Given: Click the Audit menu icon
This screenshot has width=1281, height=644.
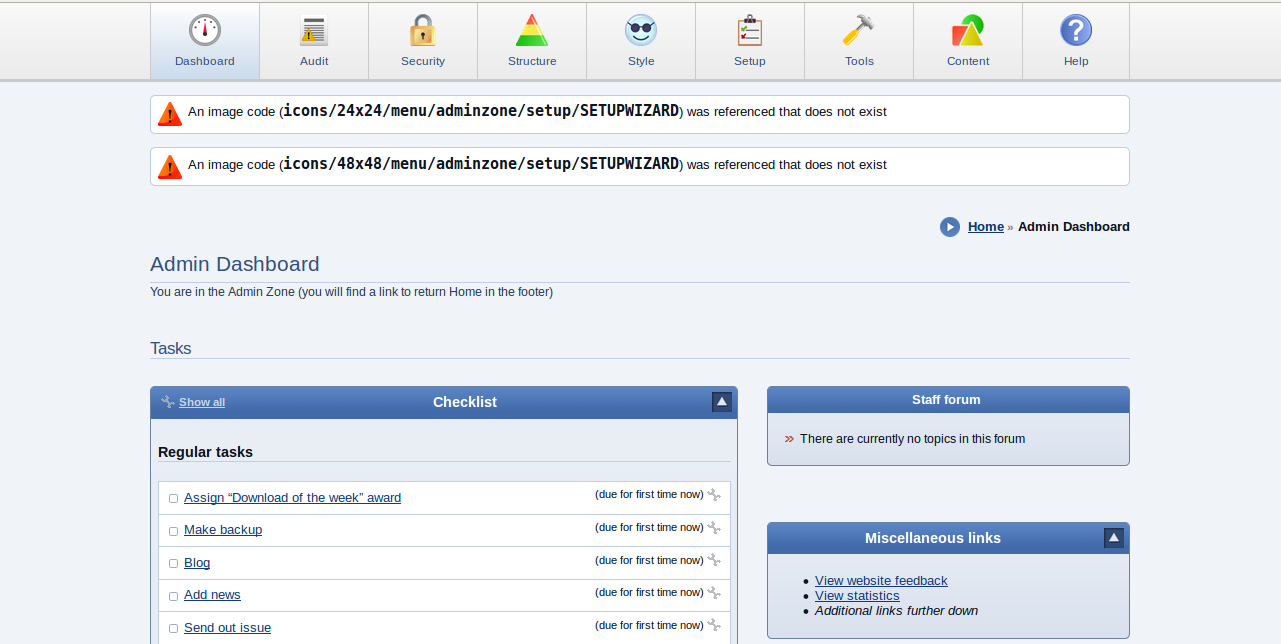Looking at the screenshot, I should (x=314, y=31).
